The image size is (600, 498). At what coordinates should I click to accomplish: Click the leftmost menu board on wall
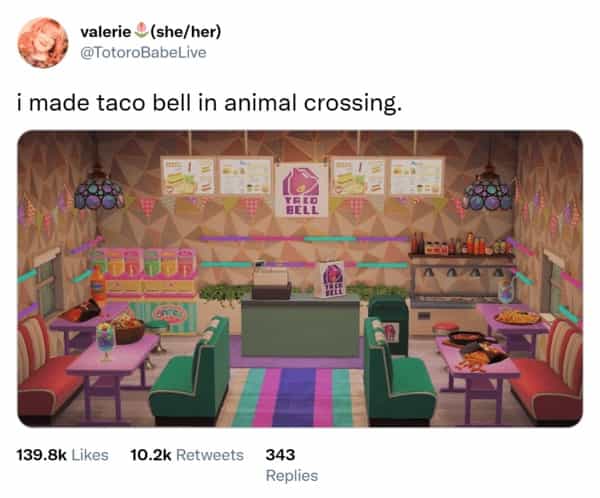[x=188, y=176]
